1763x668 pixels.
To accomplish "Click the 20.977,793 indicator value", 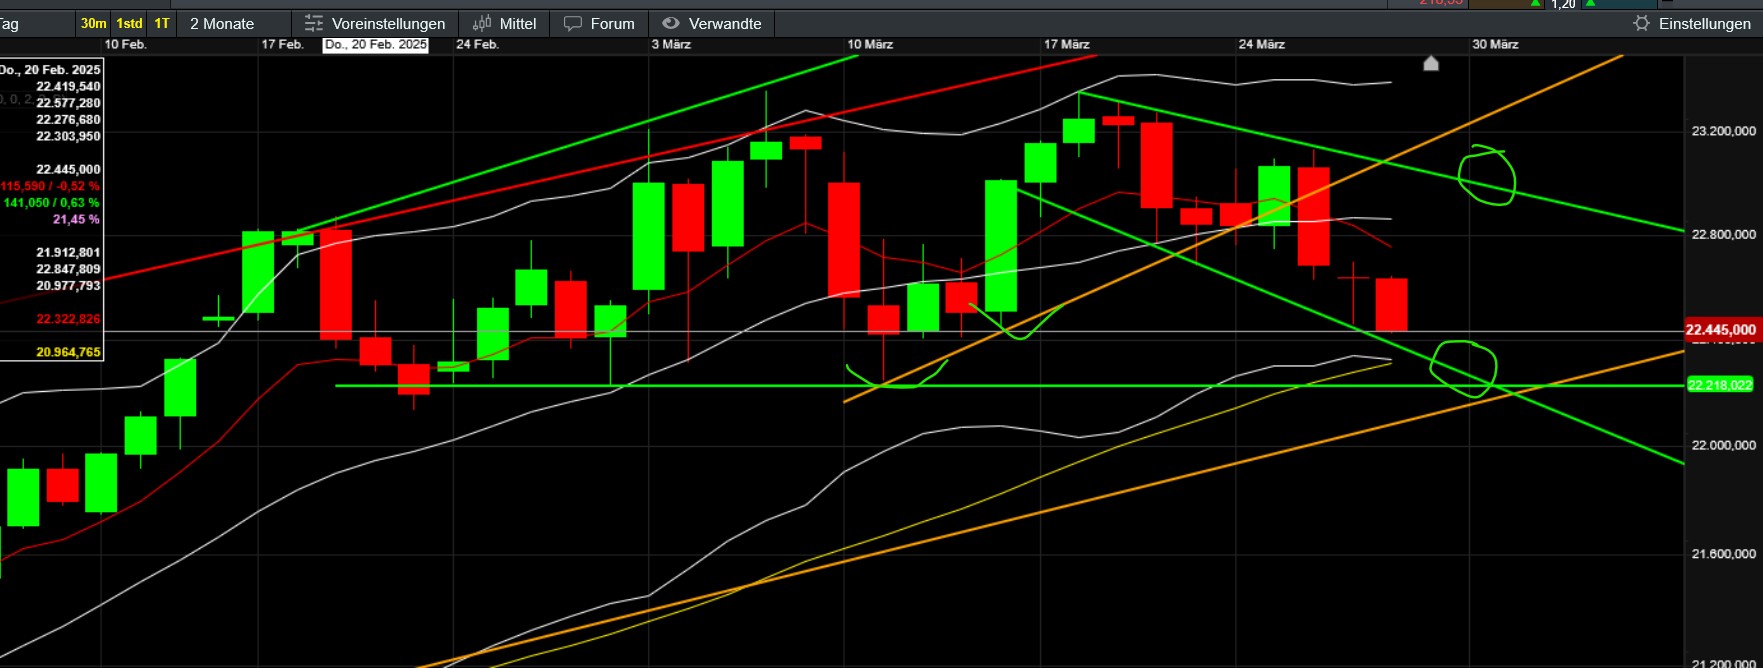I will [x=68, y=286].
